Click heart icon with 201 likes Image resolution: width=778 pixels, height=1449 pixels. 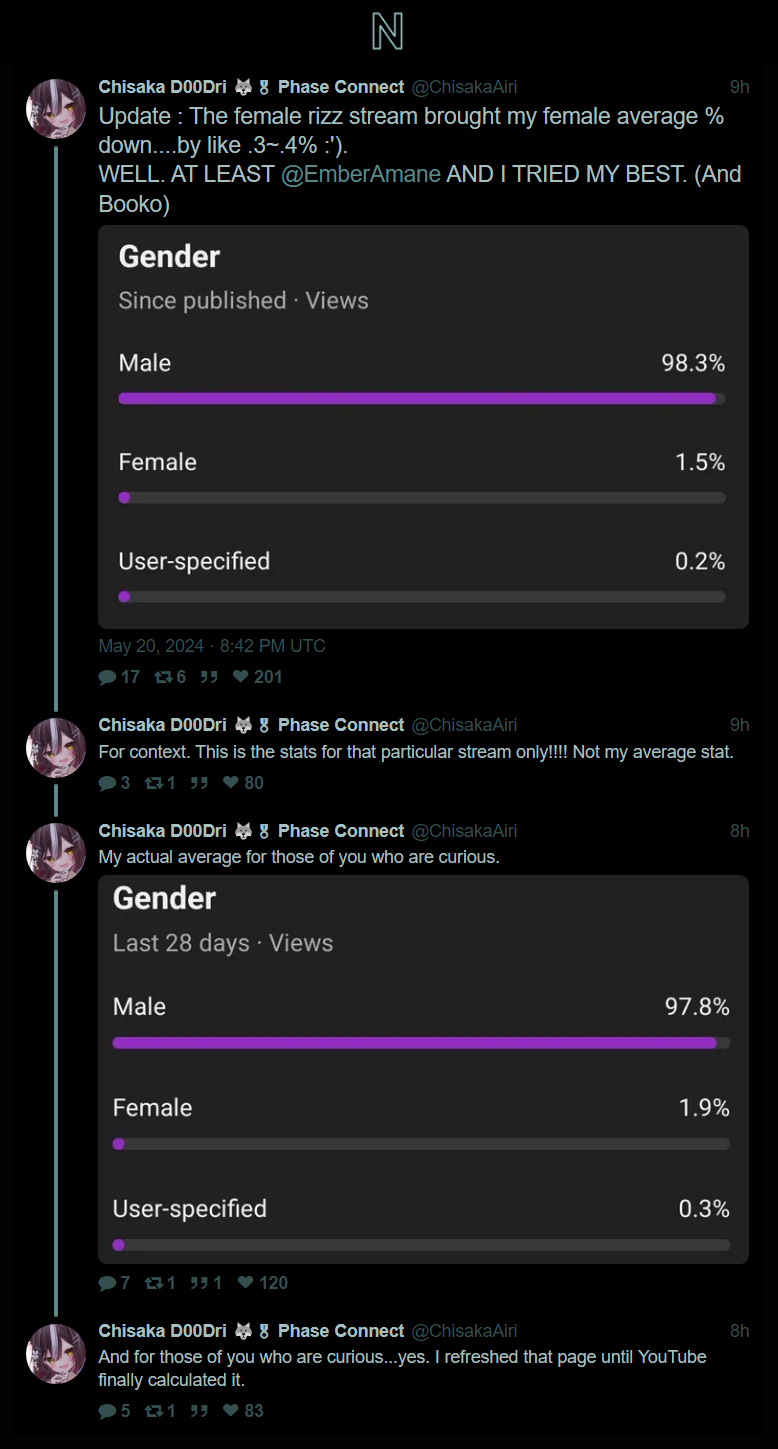point(240,677)
